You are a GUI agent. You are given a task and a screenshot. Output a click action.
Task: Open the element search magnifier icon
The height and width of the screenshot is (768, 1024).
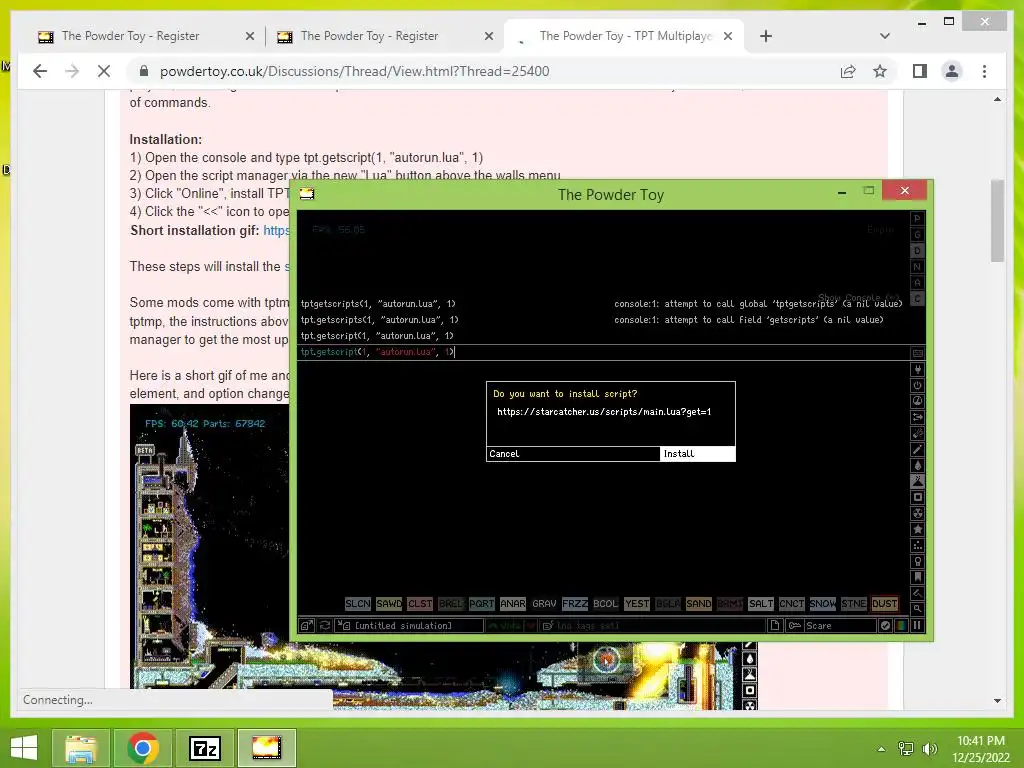coord(918,609)
